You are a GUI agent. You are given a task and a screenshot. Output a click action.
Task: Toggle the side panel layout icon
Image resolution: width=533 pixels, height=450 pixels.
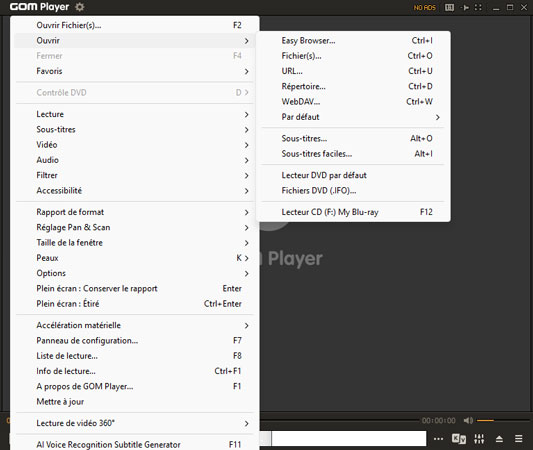pos(449,7)
